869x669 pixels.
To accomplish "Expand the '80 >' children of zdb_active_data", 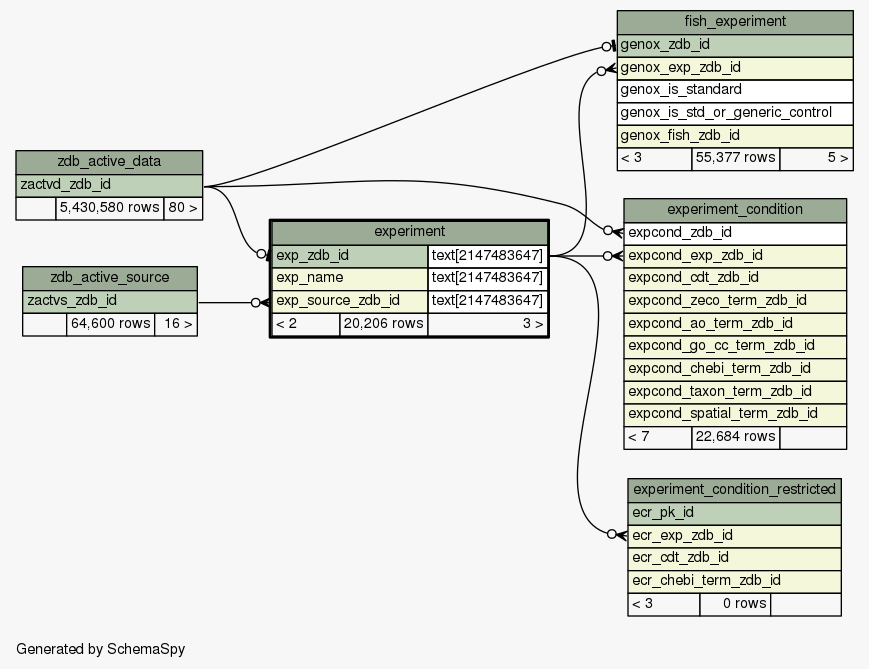I will pyautogui.click(x=182, y=209).
